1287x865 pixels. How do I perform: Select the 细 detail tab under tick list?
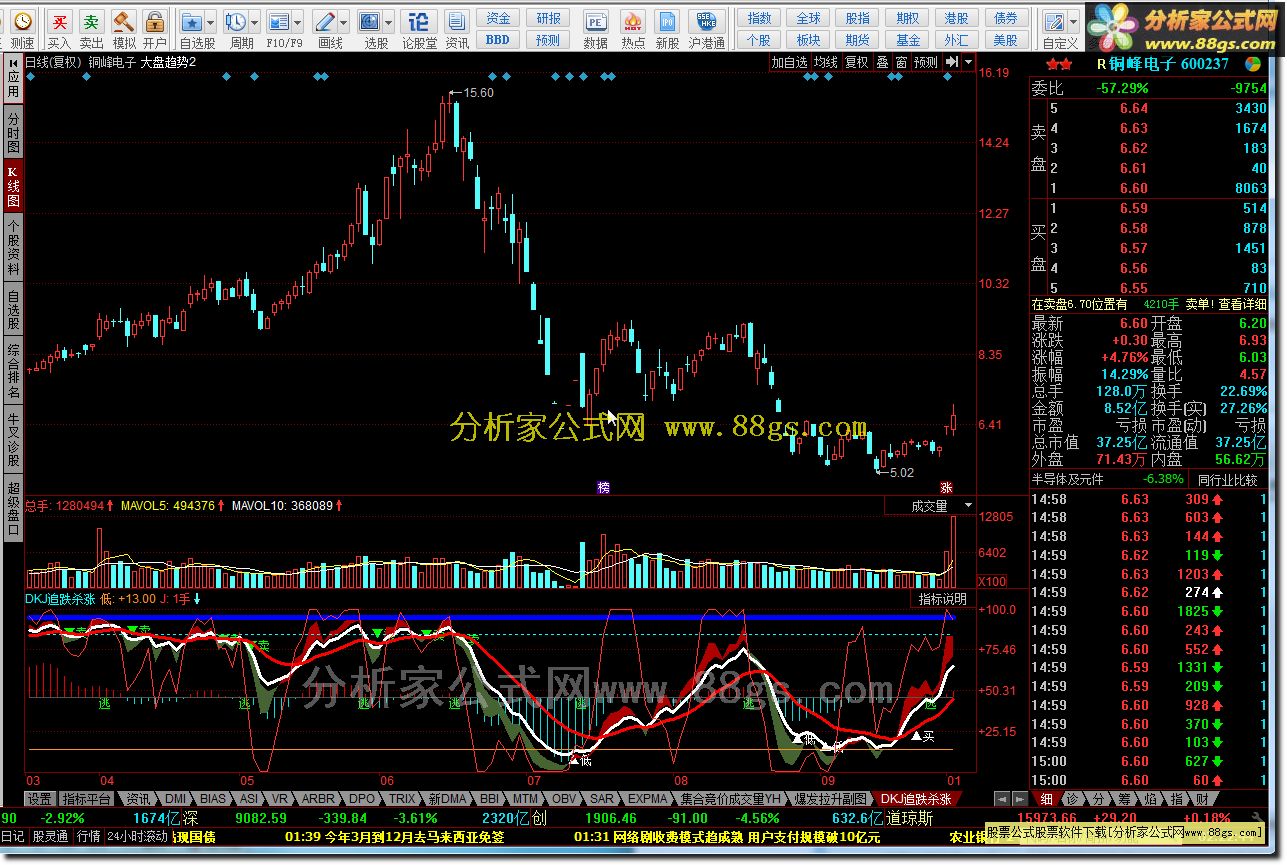point(1046,799)
